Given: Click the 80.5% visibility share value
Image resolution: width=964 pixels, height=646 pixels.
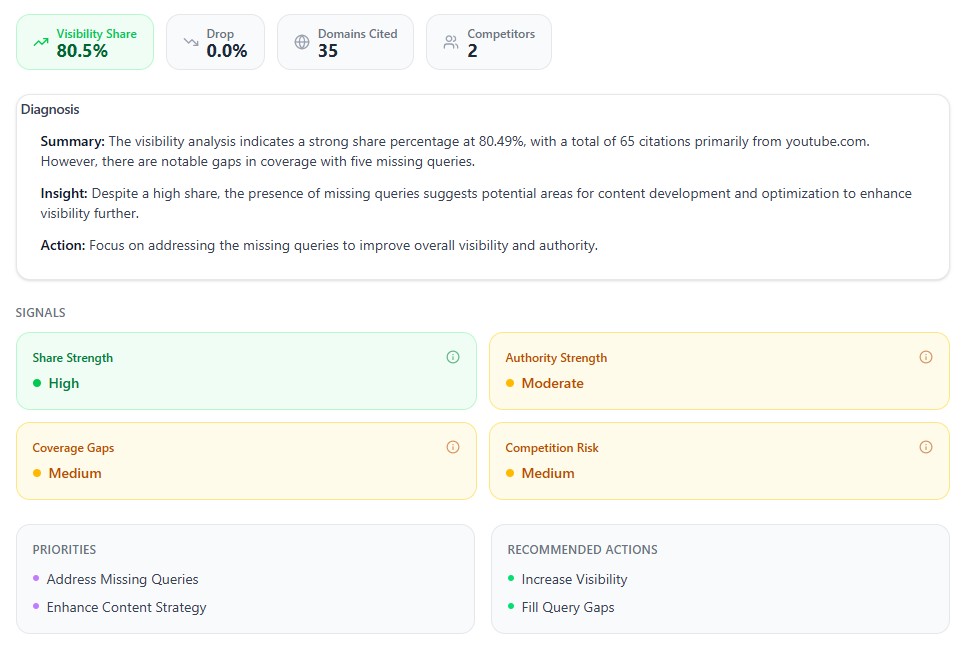Looking at the screenshot, I should click(x=82, y=51).
